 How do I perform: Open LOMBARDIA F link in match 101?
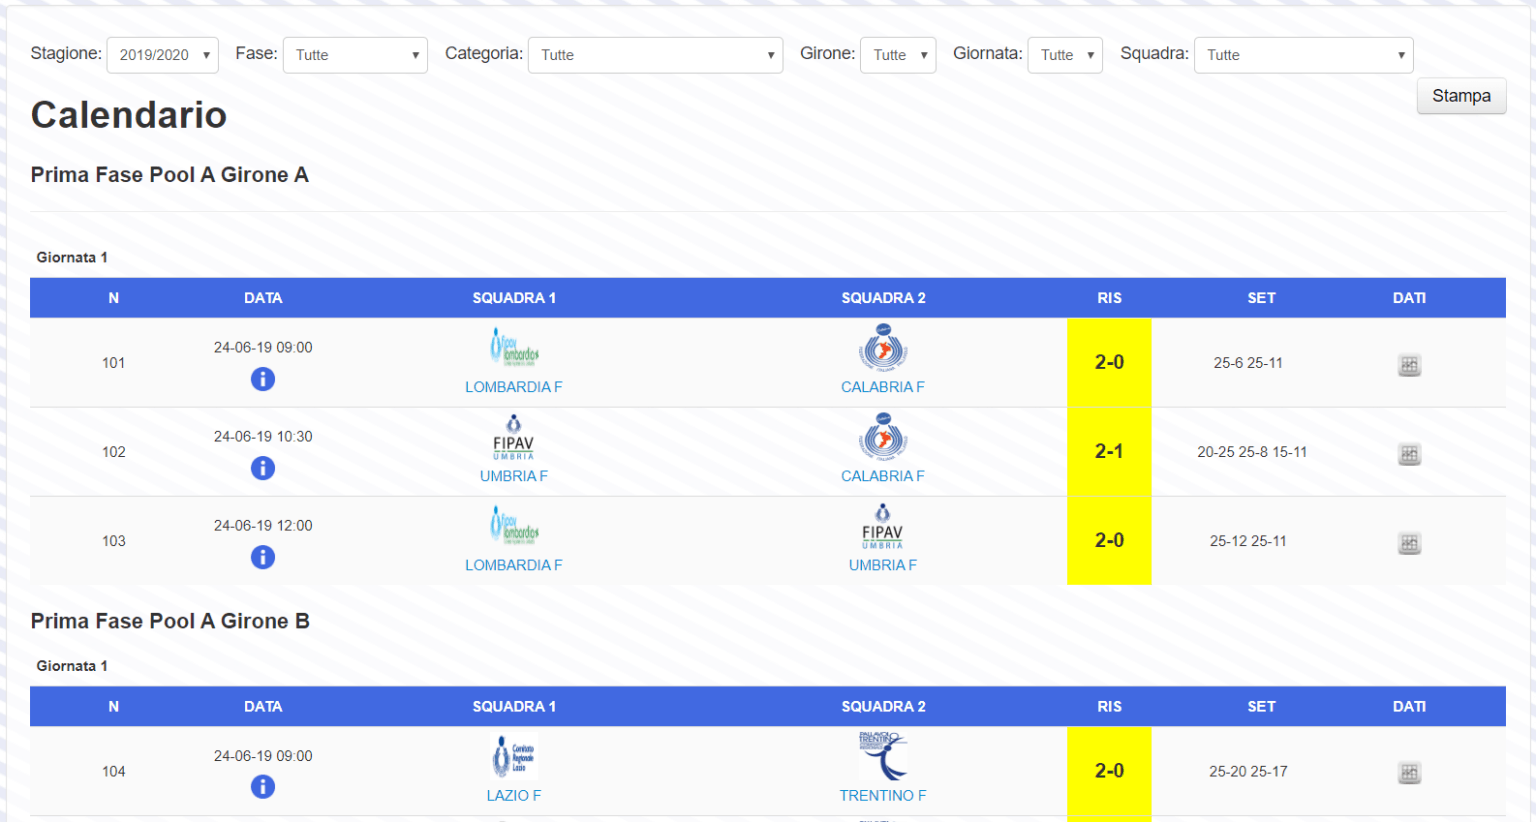[514, 387]
